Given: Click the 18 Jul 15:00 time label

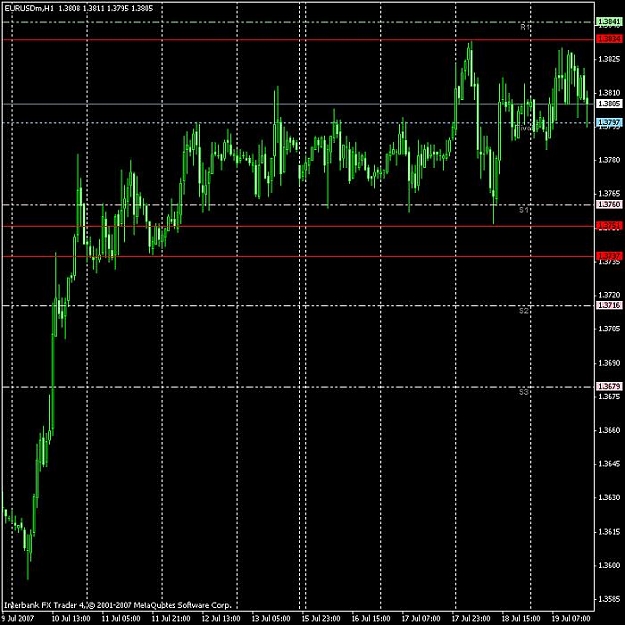Looking at the screenshot, I should coord(521,619).
